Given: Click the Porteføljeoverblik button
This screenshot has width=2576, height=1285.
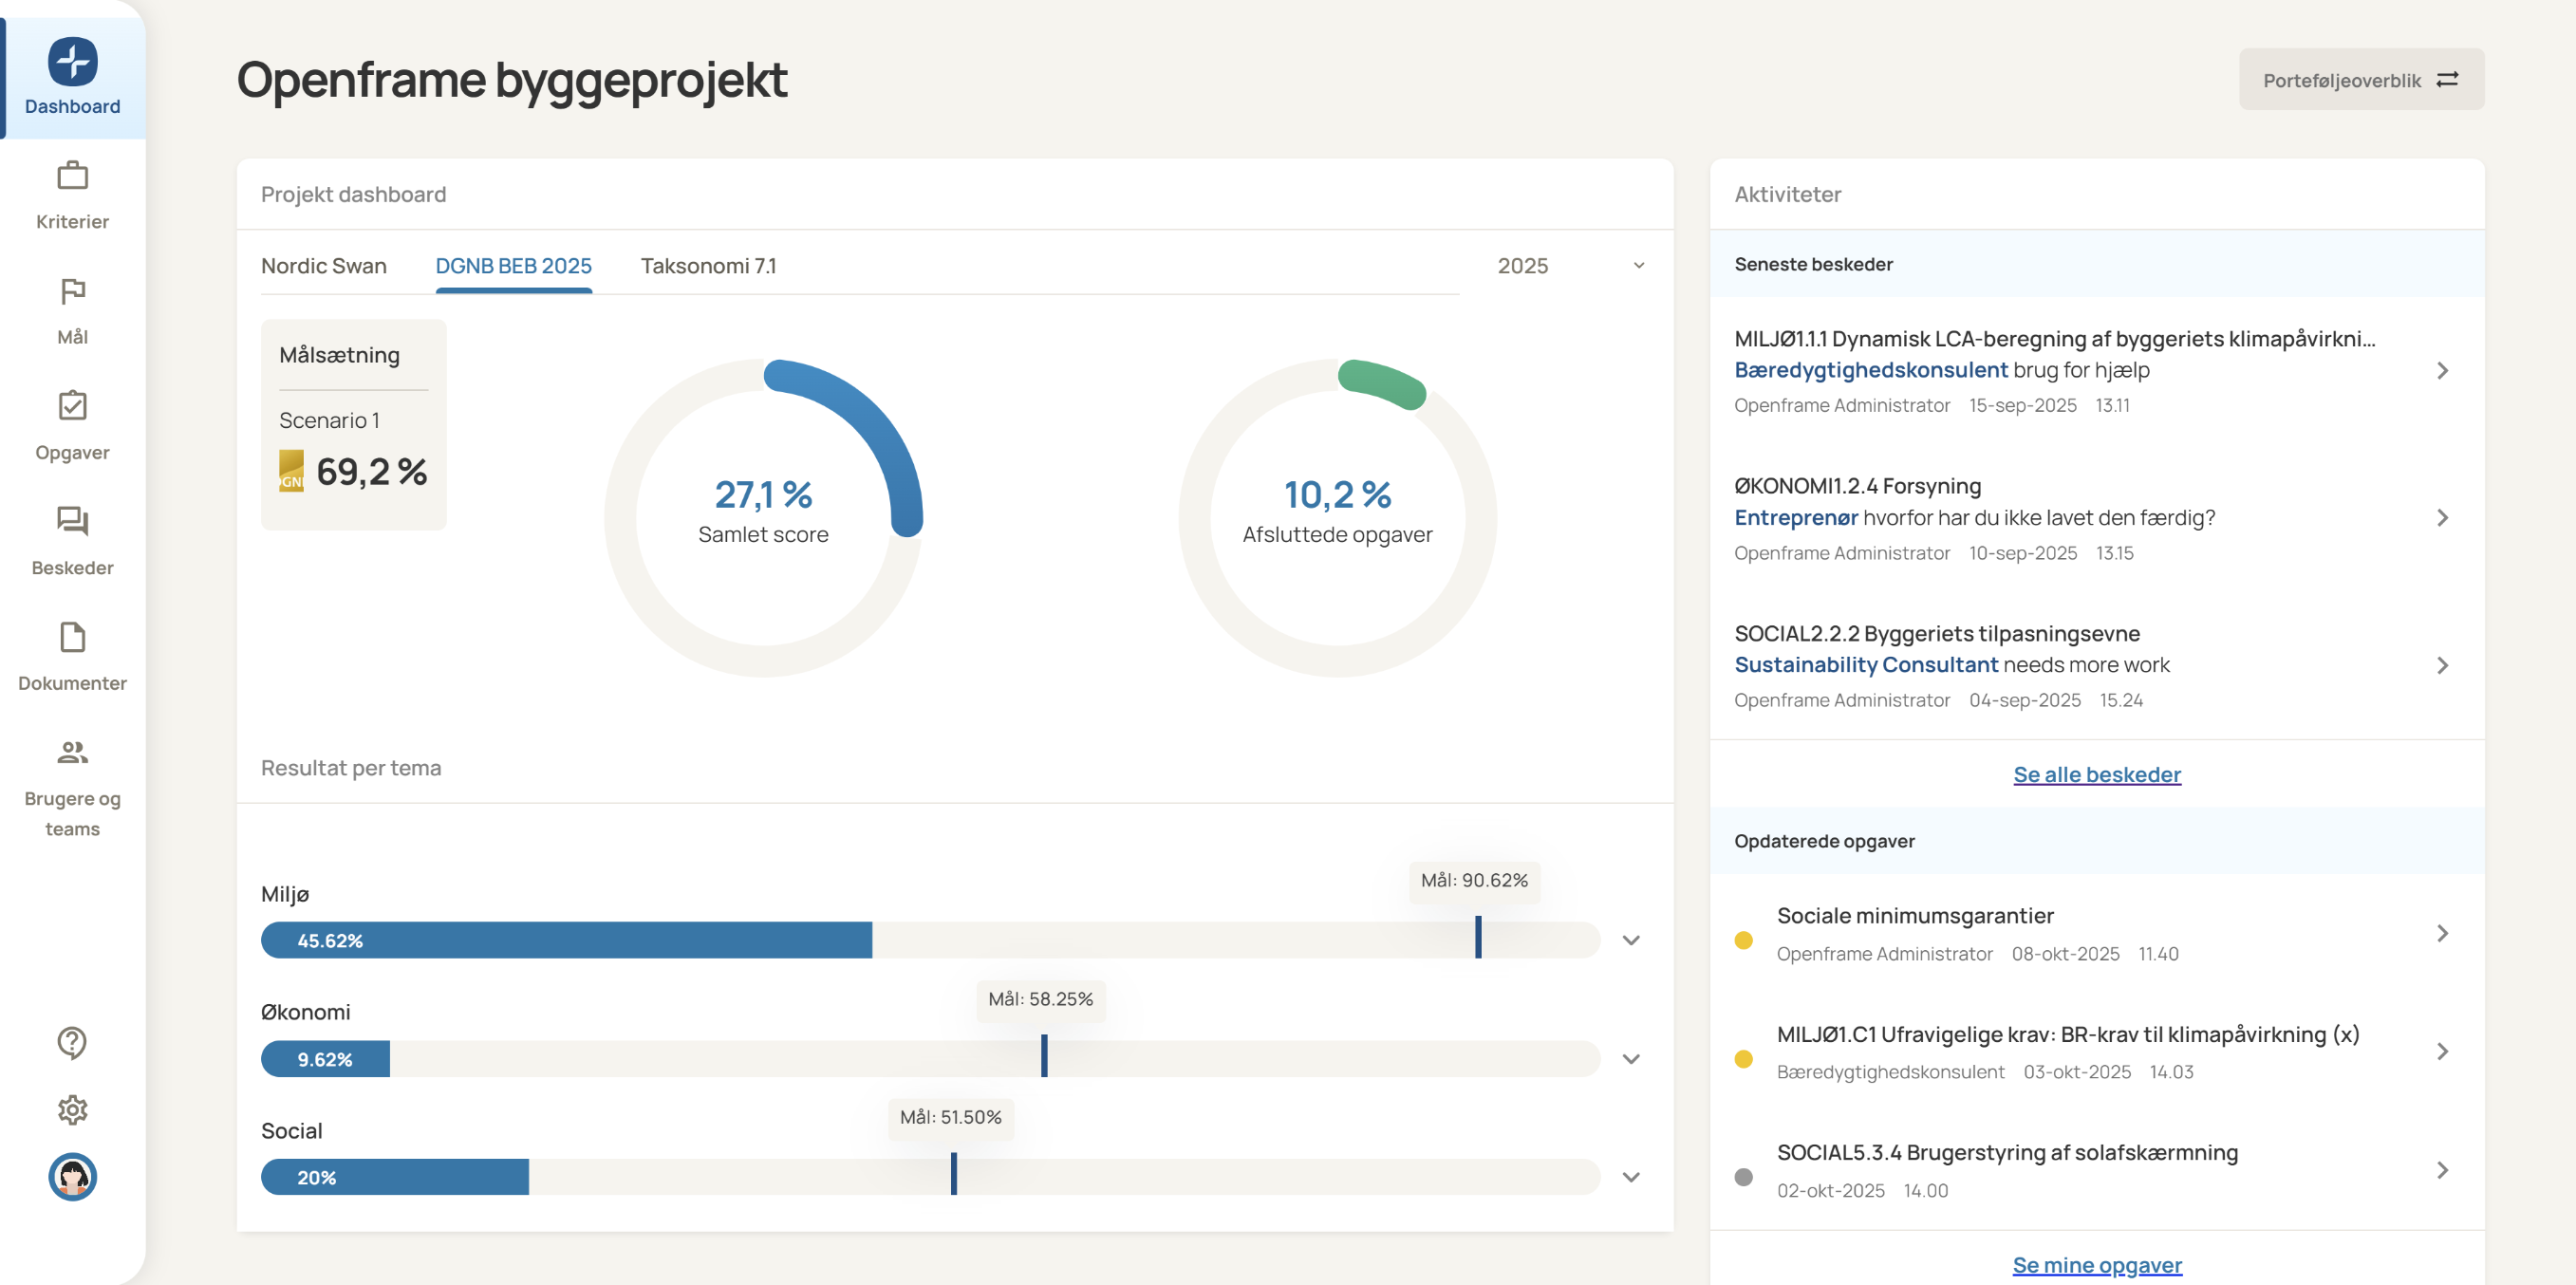Looking at the screenshot, I should (2360, 80).
